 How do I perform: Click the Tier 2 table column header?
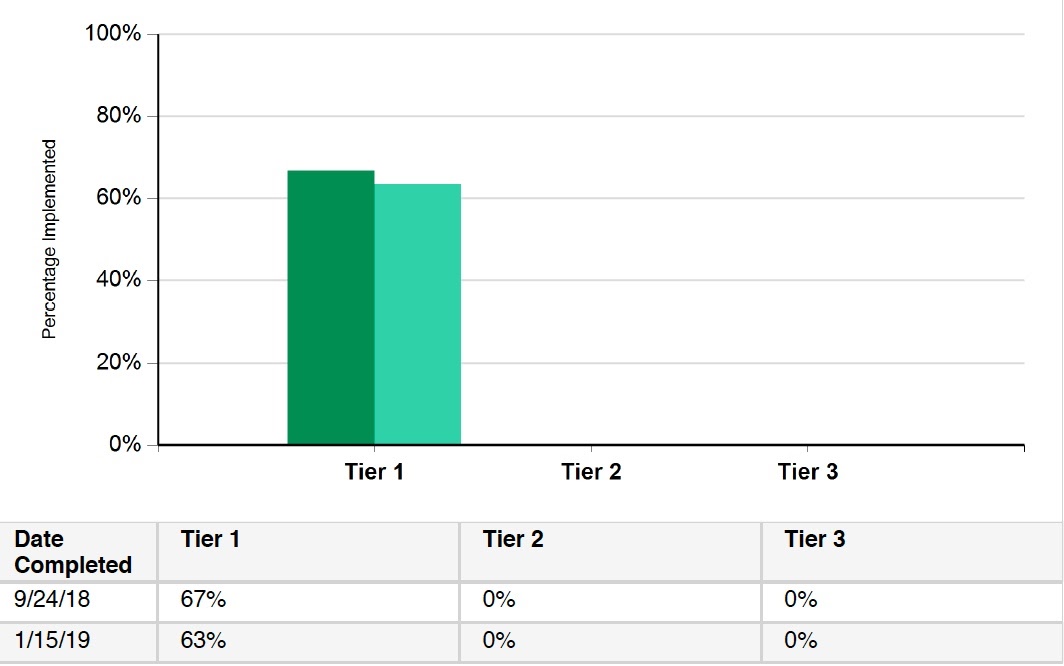pyautogui.click(x=610, y=552)
